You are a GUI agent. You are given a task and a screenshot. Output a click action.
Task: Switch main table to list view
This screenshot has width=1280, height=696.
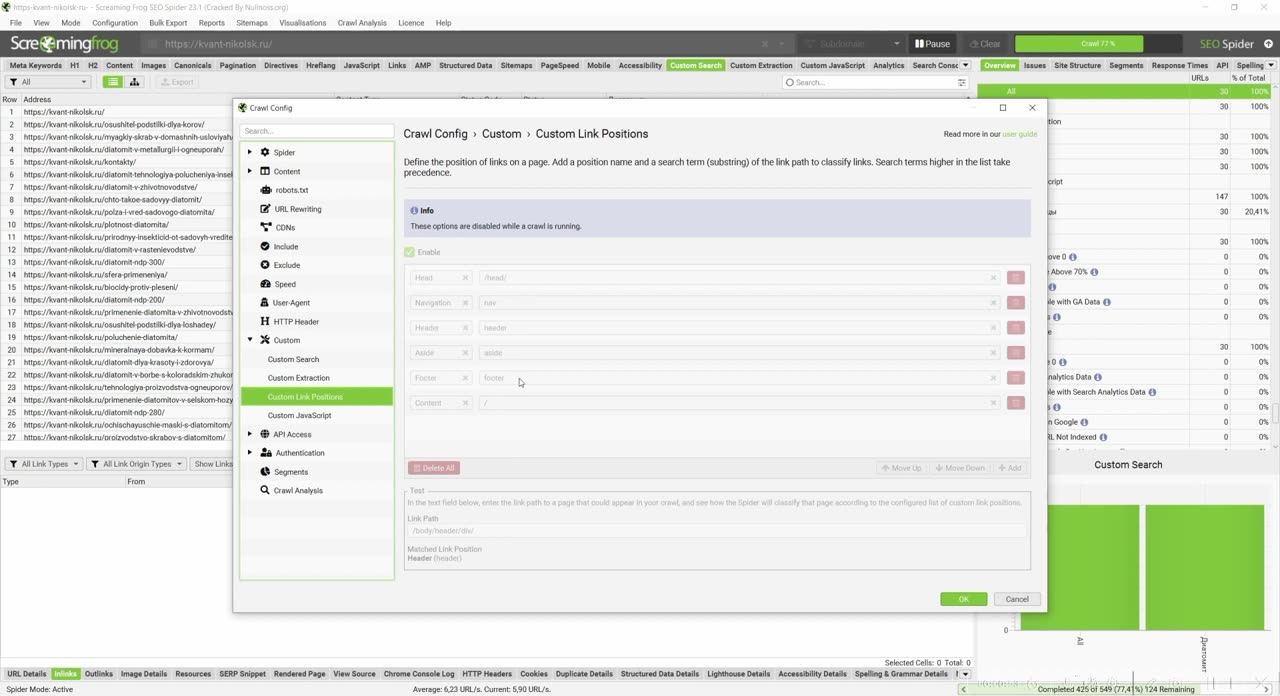(113, 82)
